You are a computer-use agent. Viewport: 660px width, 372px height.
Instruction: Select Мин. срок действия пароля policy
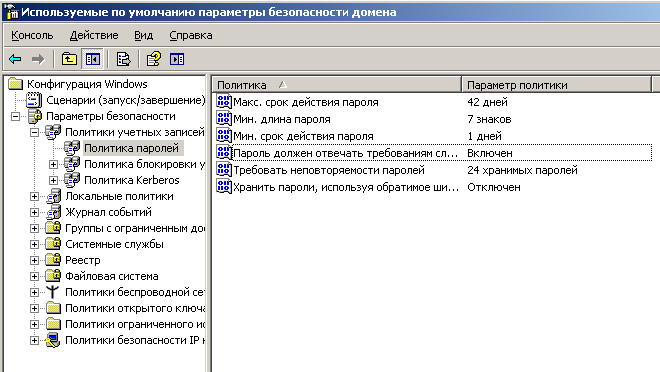pos(303,136)
